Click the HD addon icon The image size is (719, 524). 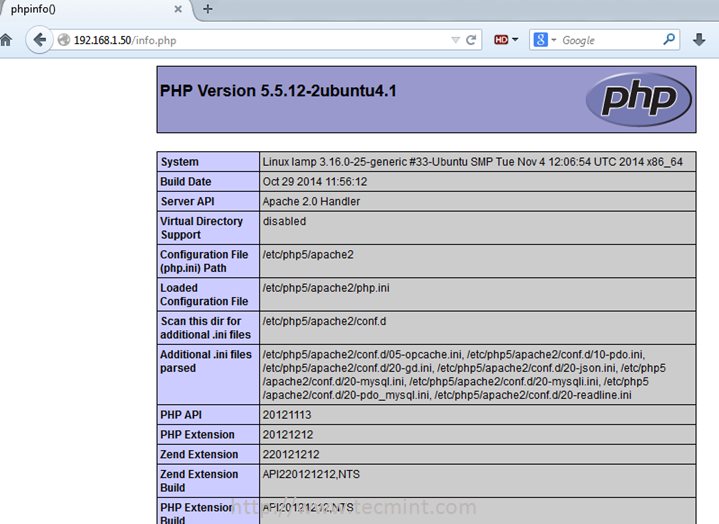[x=501, y=40]
